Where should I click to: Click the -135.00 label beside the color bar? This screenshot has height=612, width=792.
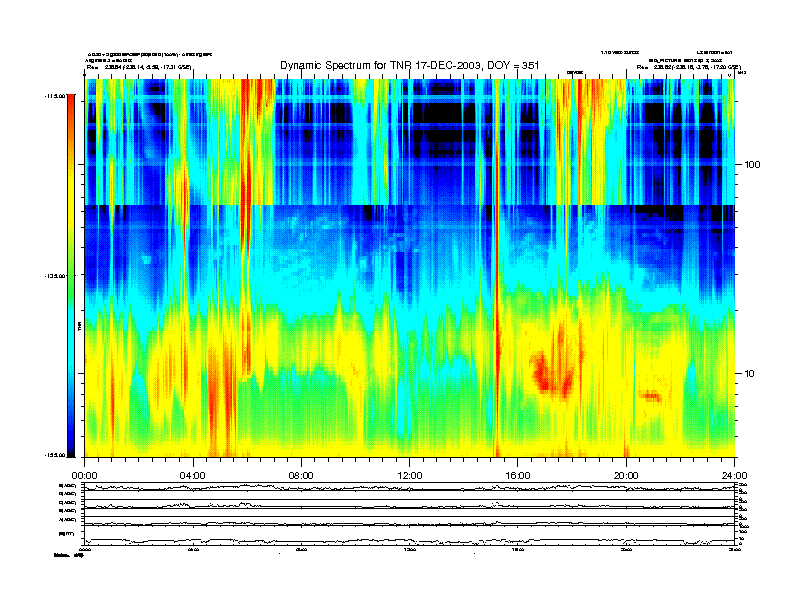click(55, 276)
